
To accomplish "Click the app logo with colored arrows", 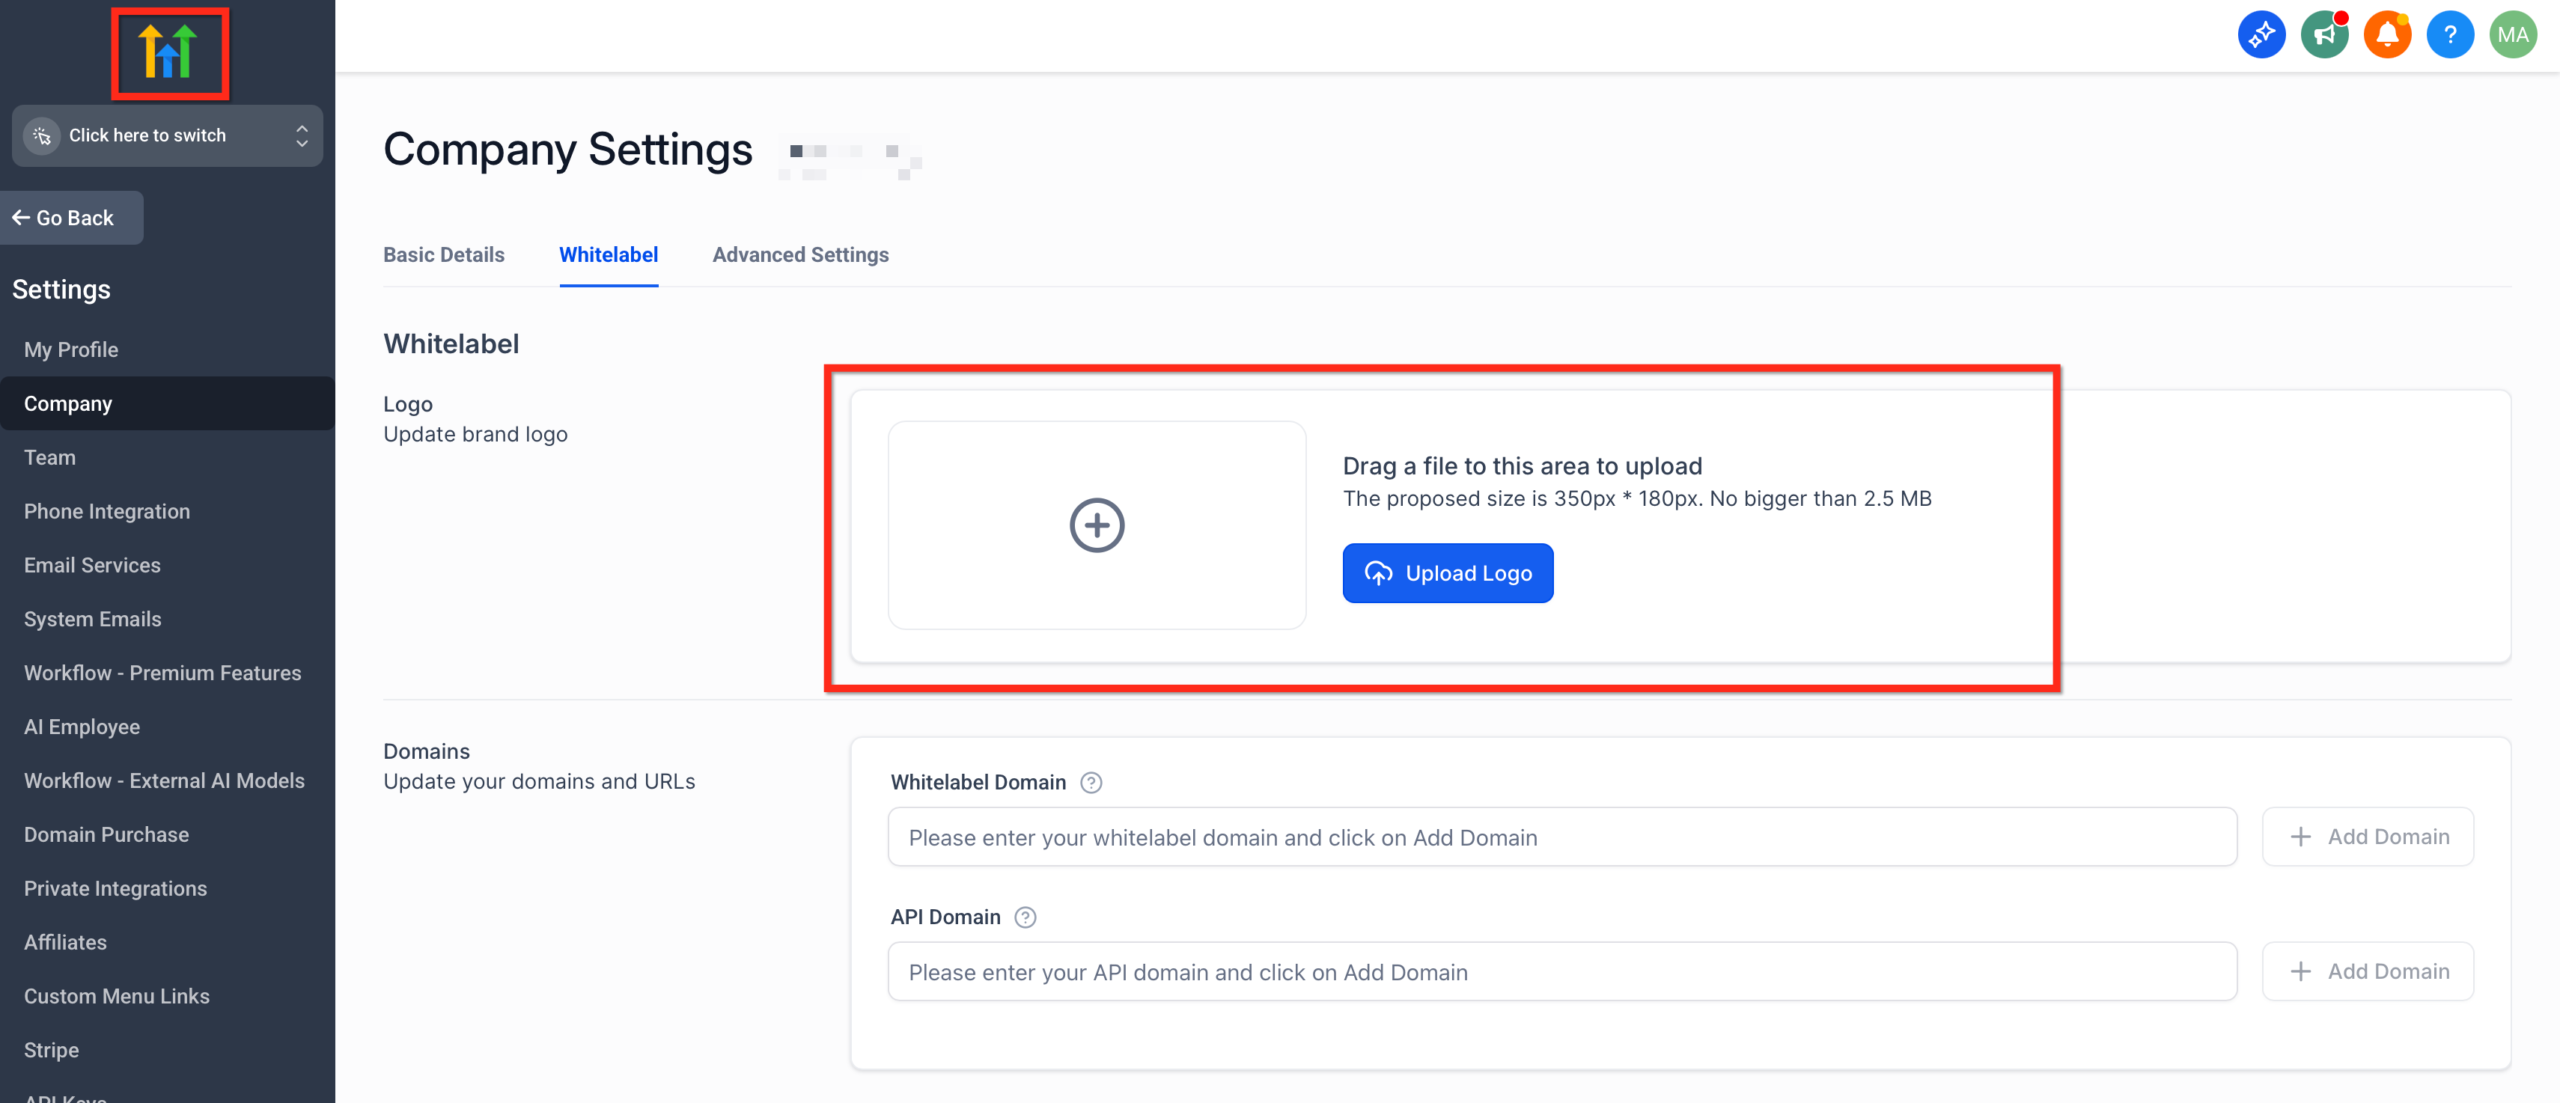I will pyautogui.click(x=170, y=52).
